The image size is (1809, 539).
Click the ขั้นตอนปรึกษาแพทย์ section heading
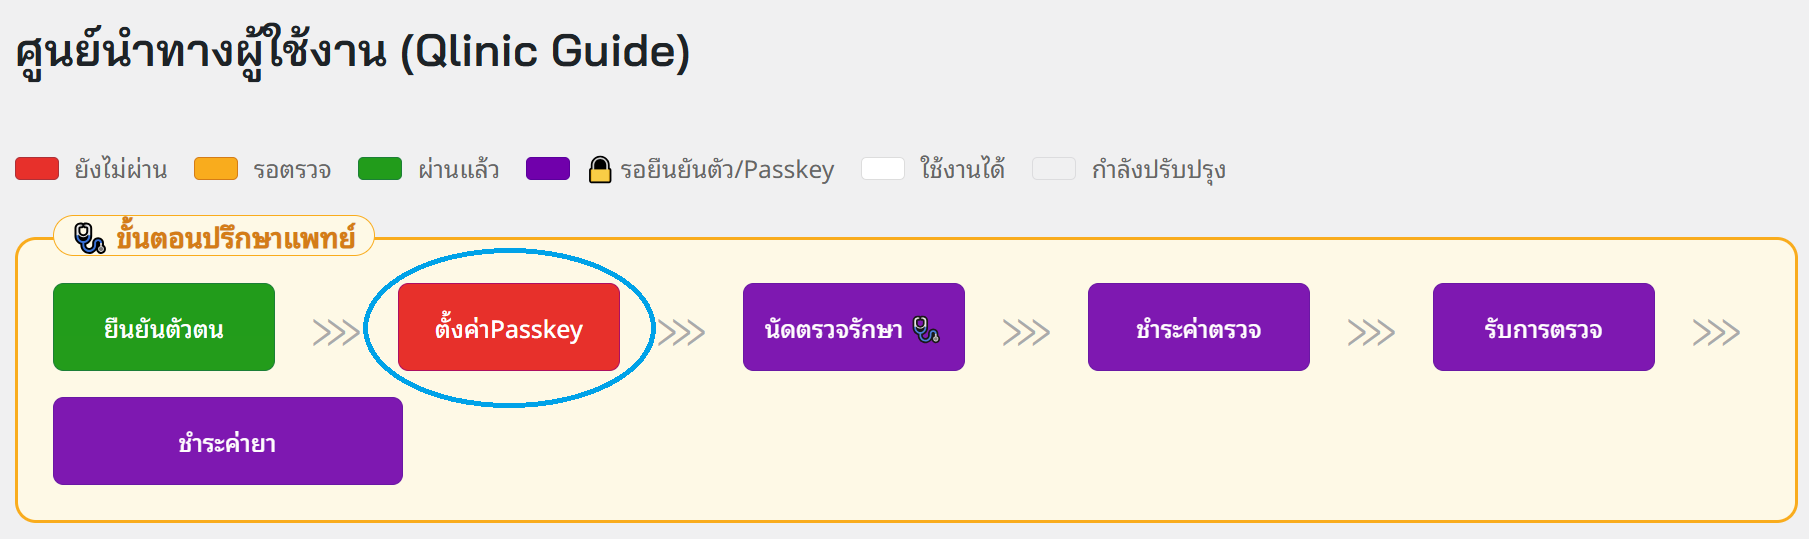(236, 238)
